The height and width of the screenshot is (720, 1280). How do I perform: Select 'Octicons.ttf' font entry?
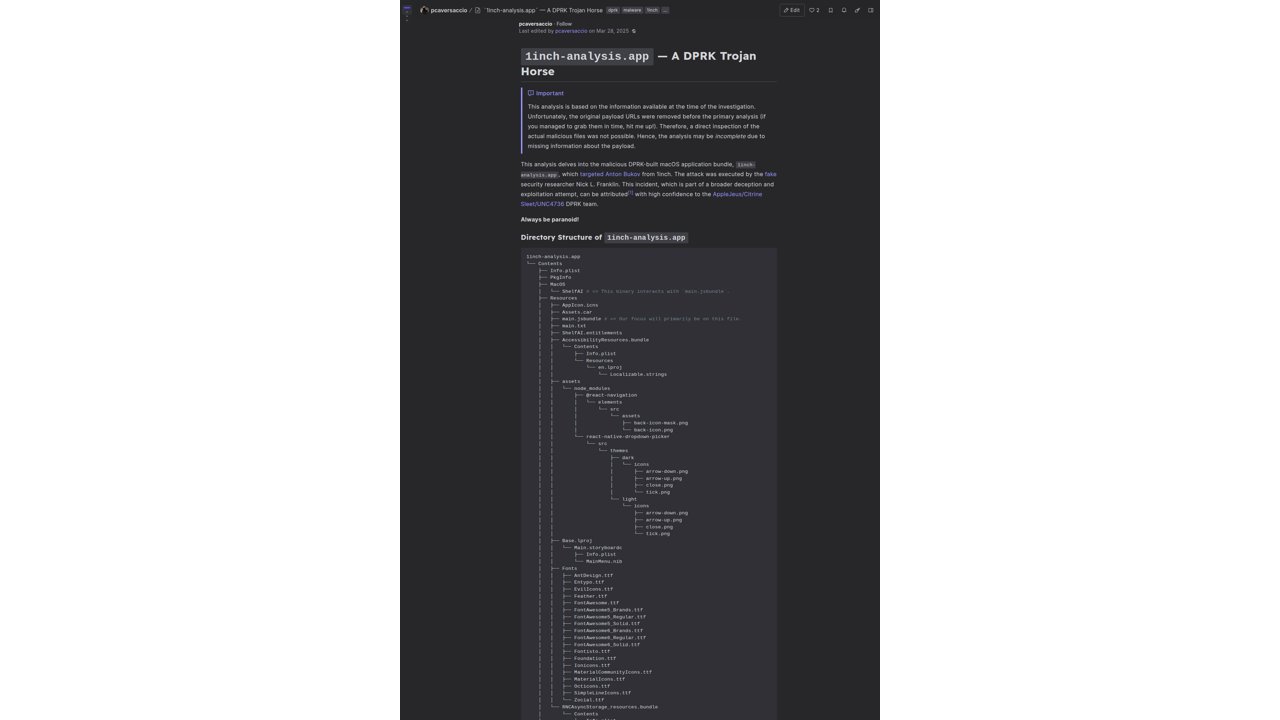coord(592,687)
